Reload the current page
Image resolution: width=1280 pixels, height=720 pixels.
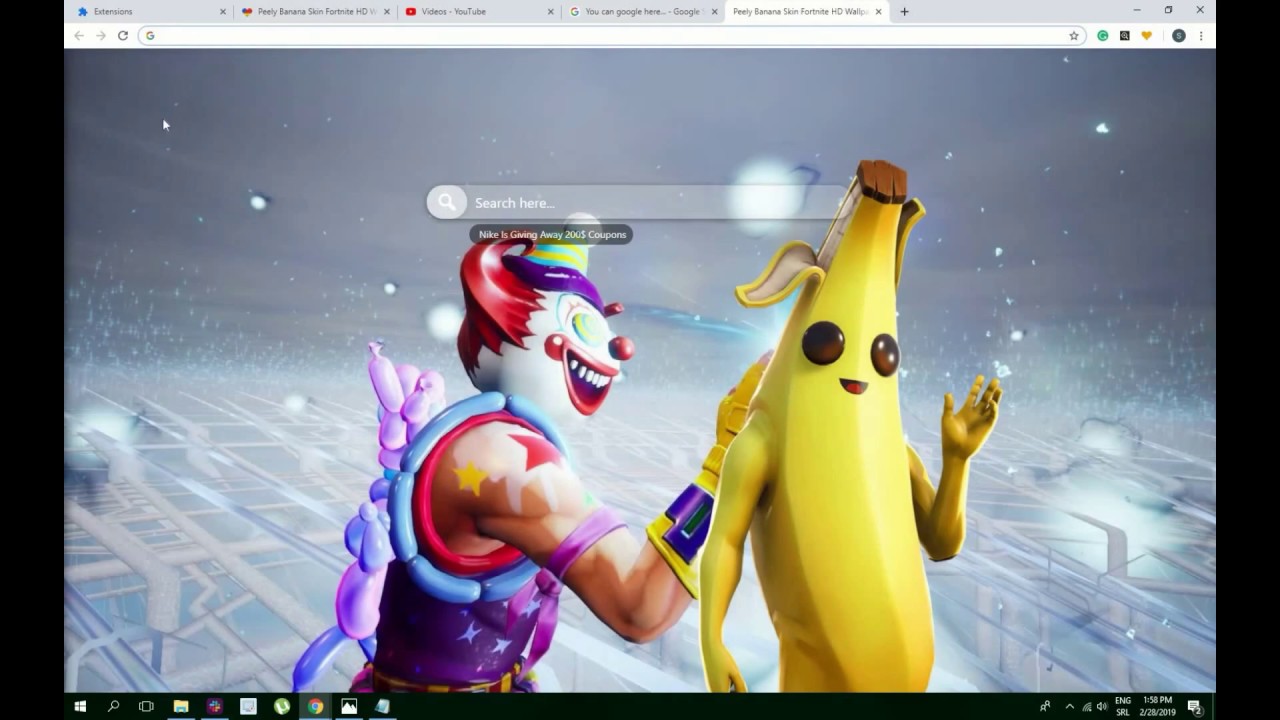tap(123, 35)
